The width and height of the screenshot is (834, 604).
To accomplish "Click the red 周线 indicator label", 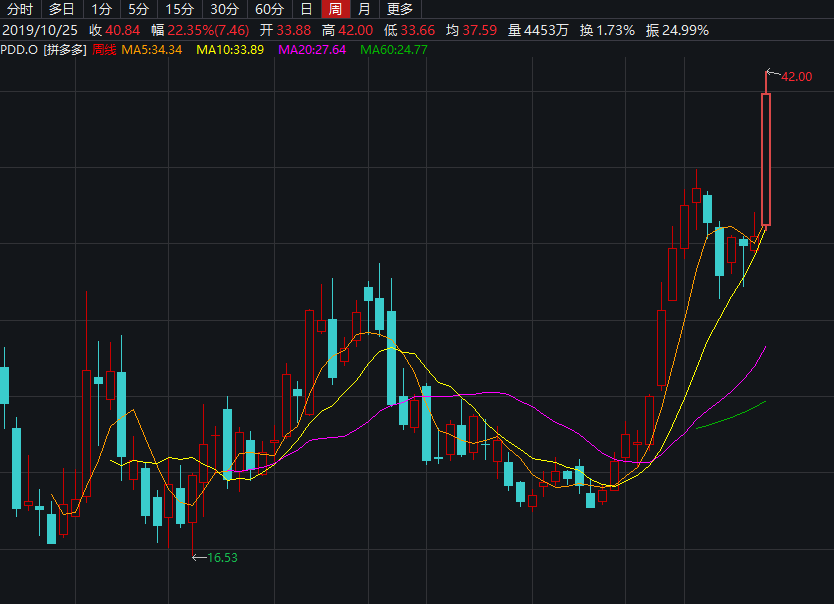I will 104,49.
